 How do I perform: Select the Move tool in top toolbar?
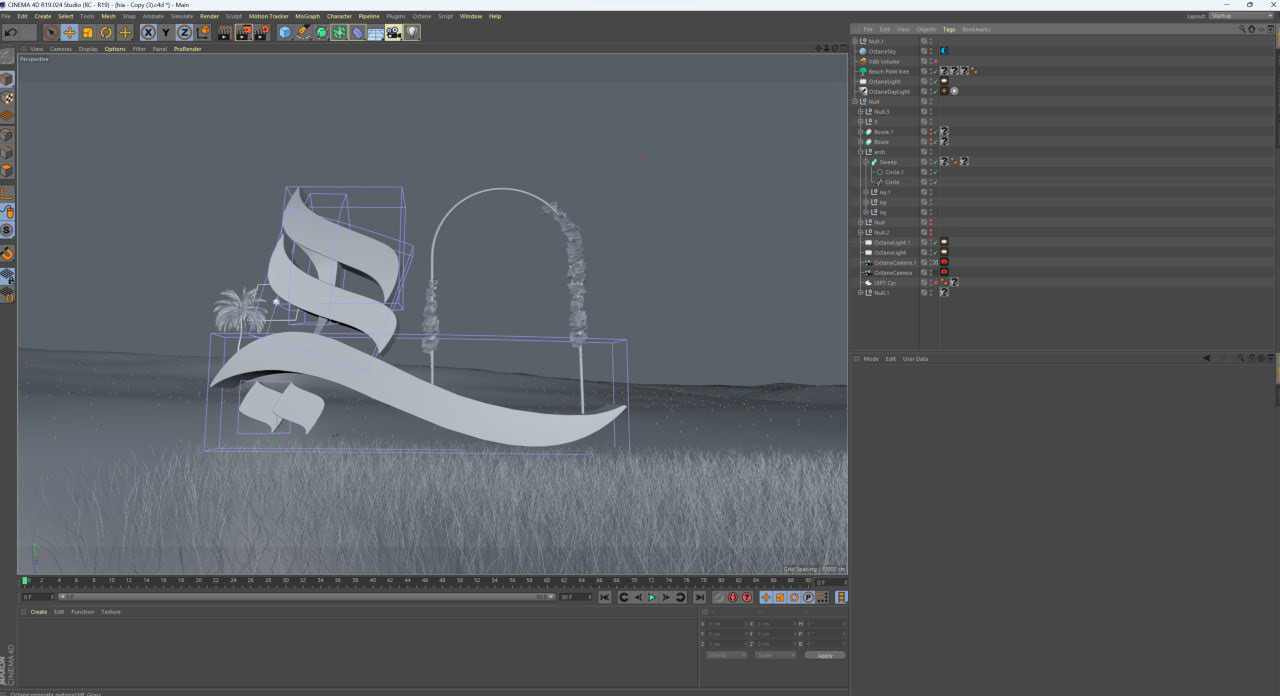[69, 33]
